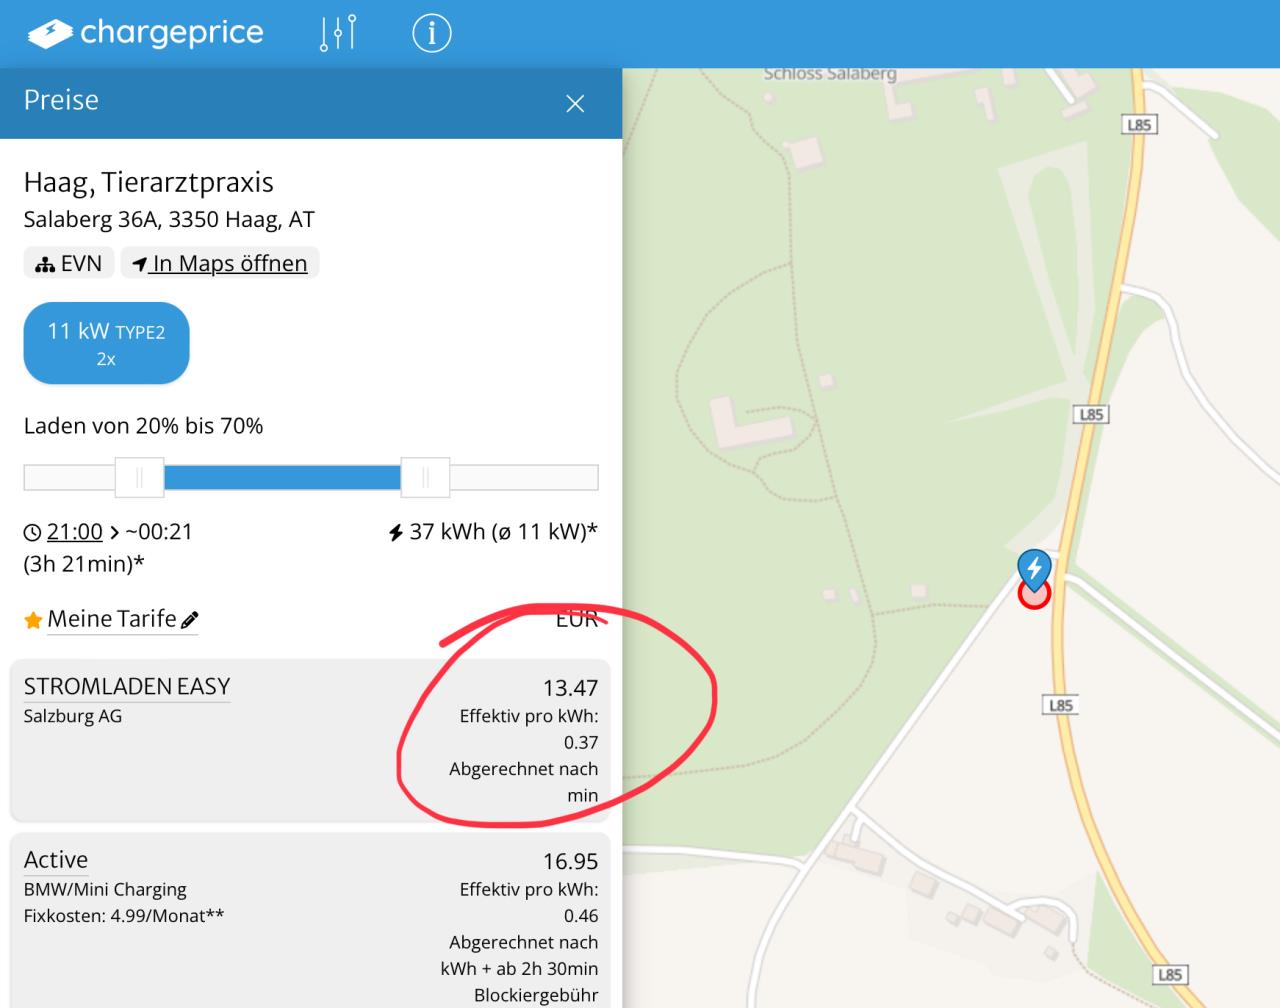The height and width of the screenshot is (1008, 1280).
Task: Click the 70% slider end handle
Action: (x=425, y=478)
